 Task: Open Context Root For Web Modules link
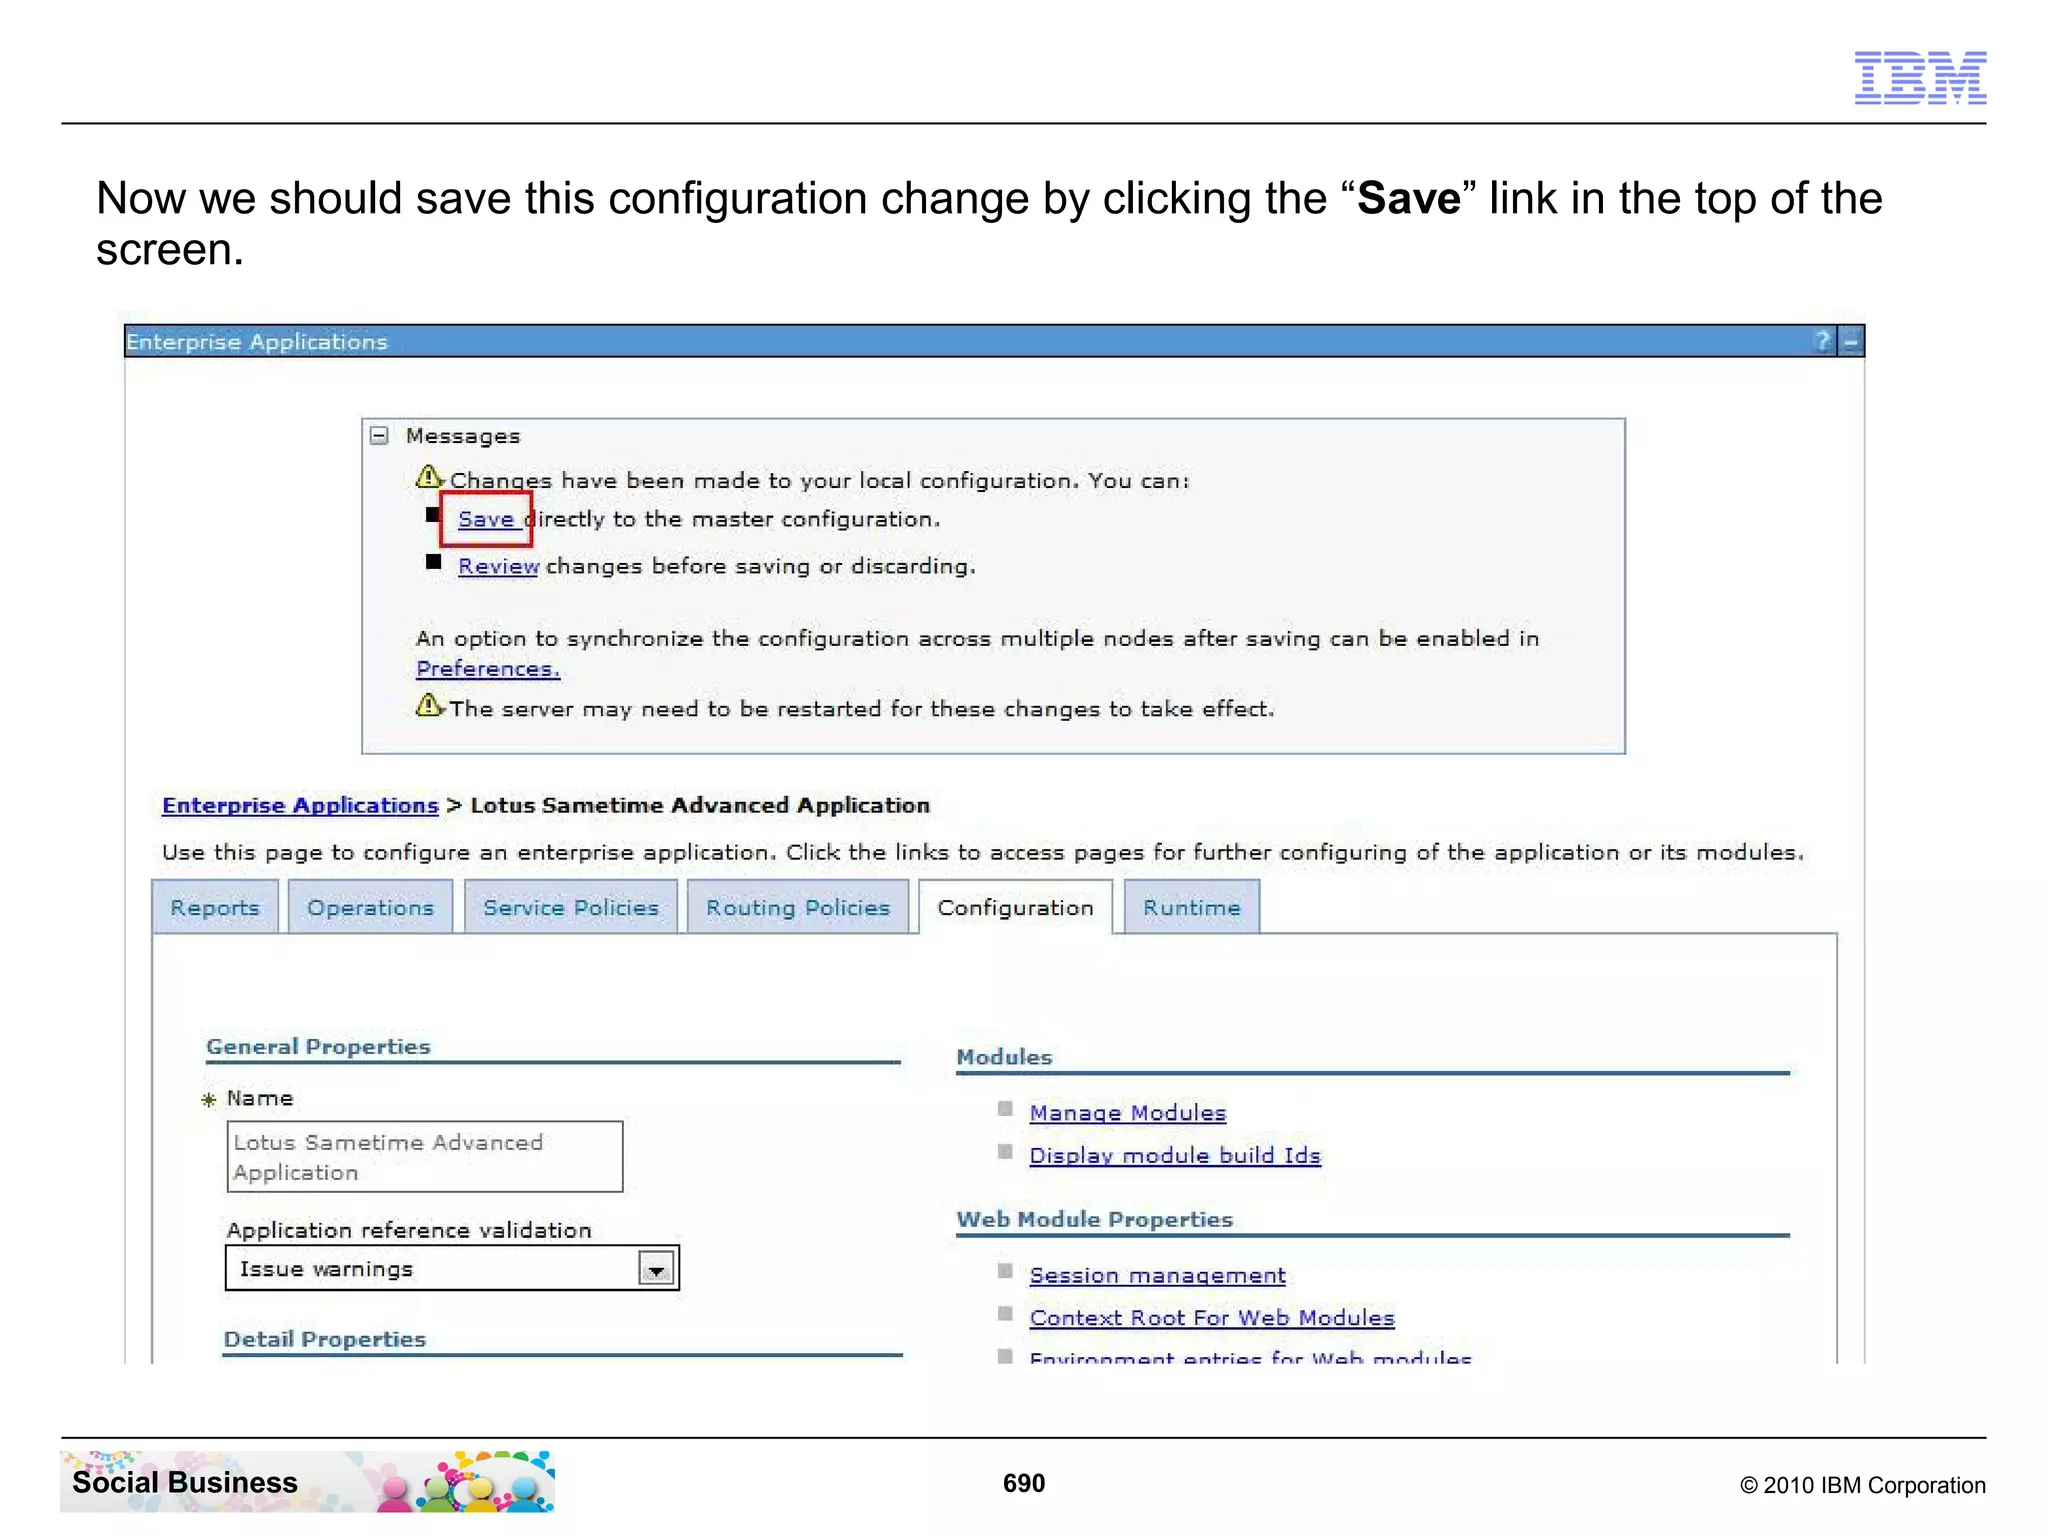[1212, 1318]
